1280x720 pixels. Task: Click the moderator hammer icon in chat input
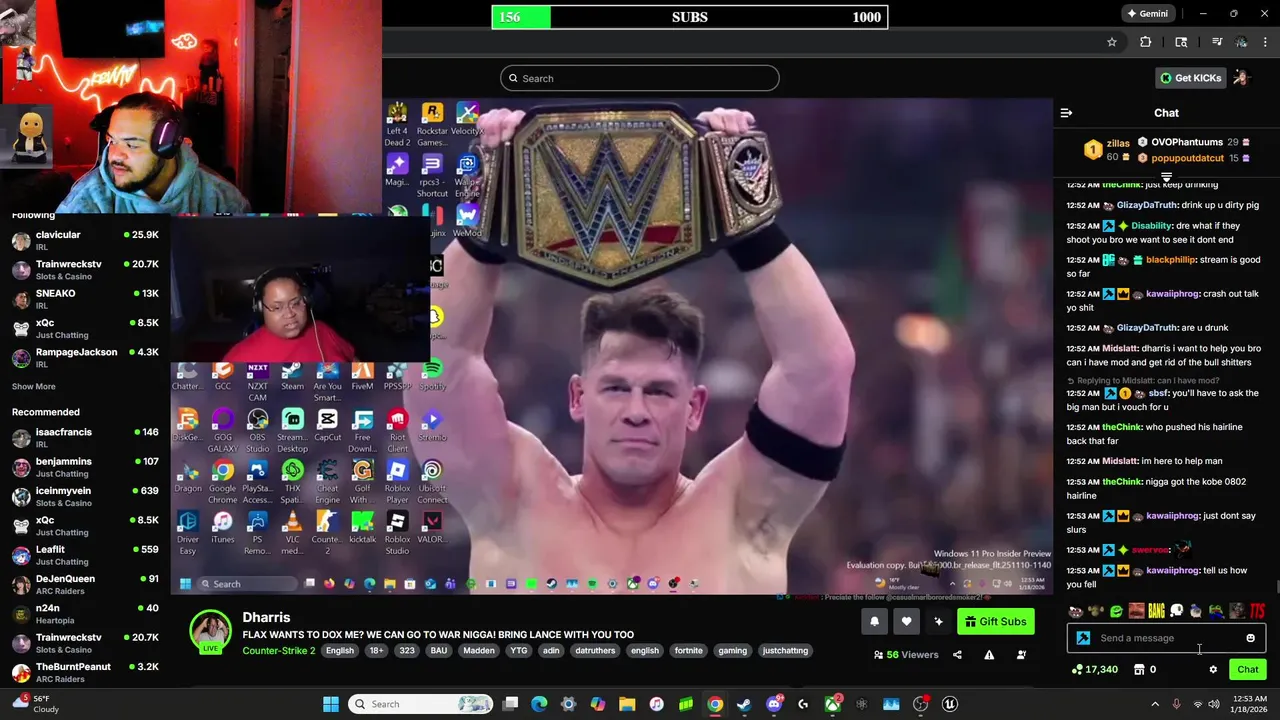point(1083,638)
